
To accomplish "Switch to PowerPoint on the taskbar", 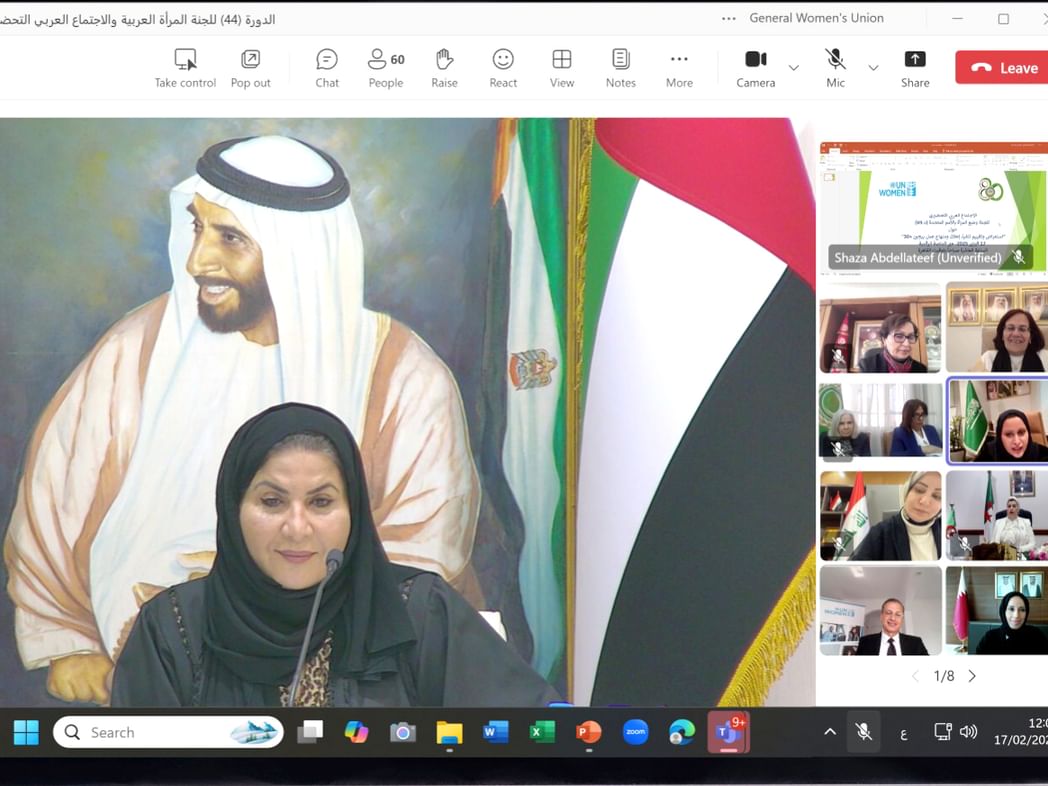I will [588, 733].
